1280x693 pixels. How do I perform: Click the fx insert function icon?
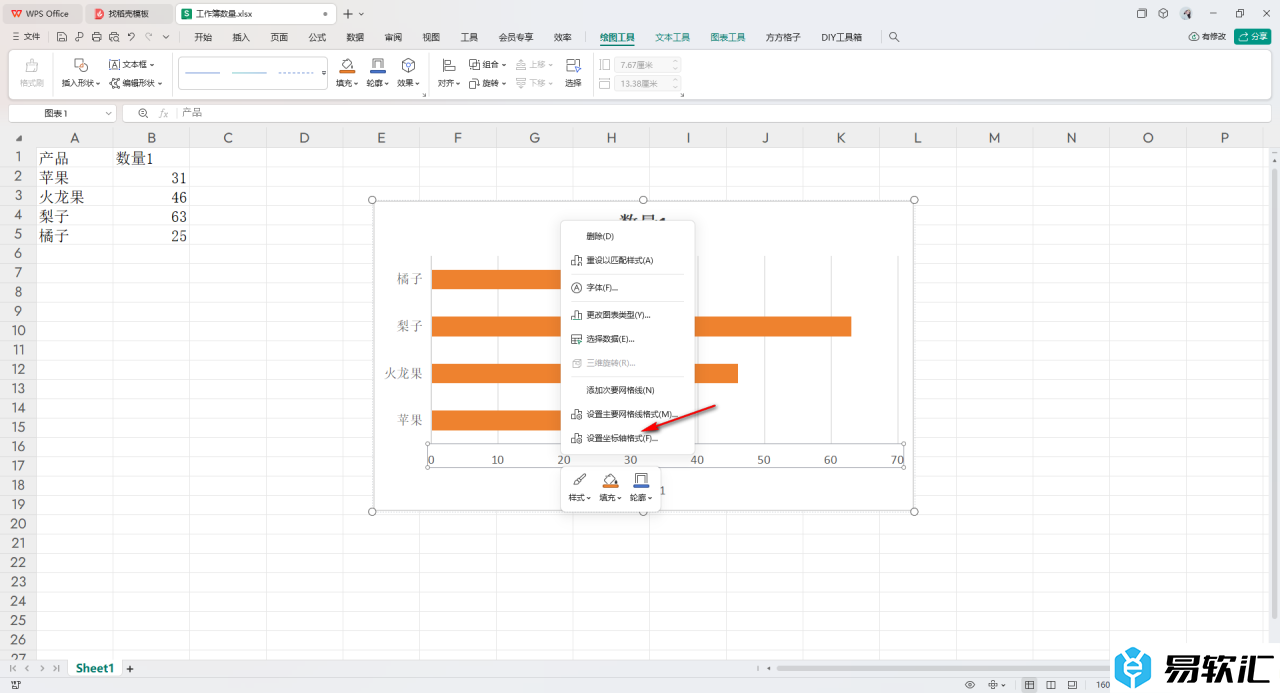click(164, 113)
